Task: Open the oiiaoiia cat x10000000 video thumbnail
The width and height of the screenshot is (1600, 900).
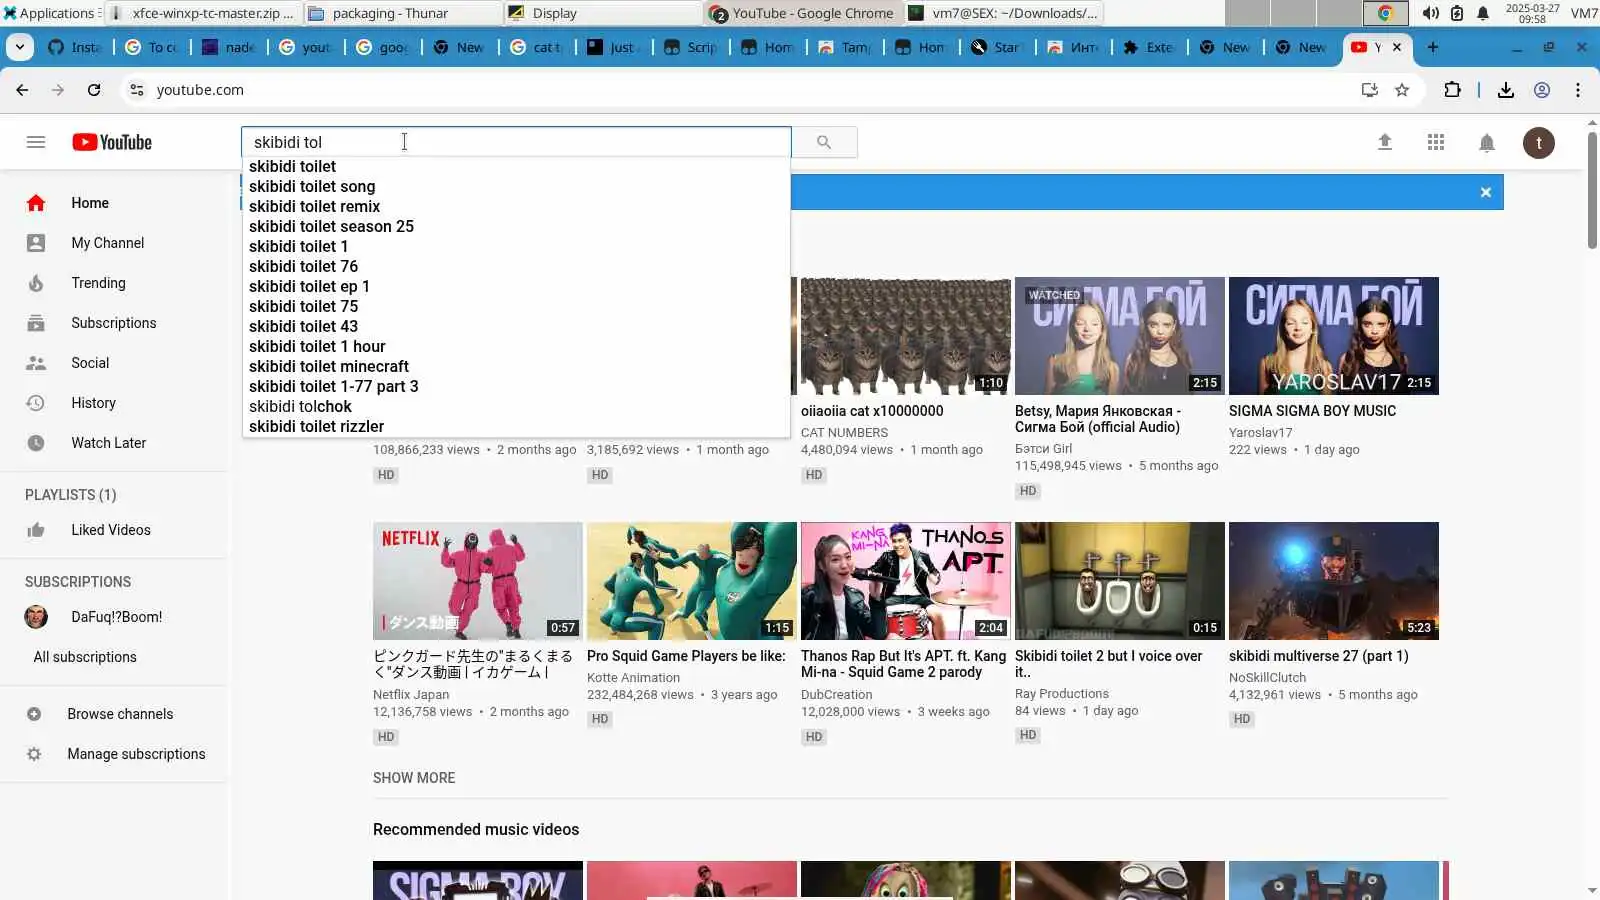Action: click(x=906, y=336)
